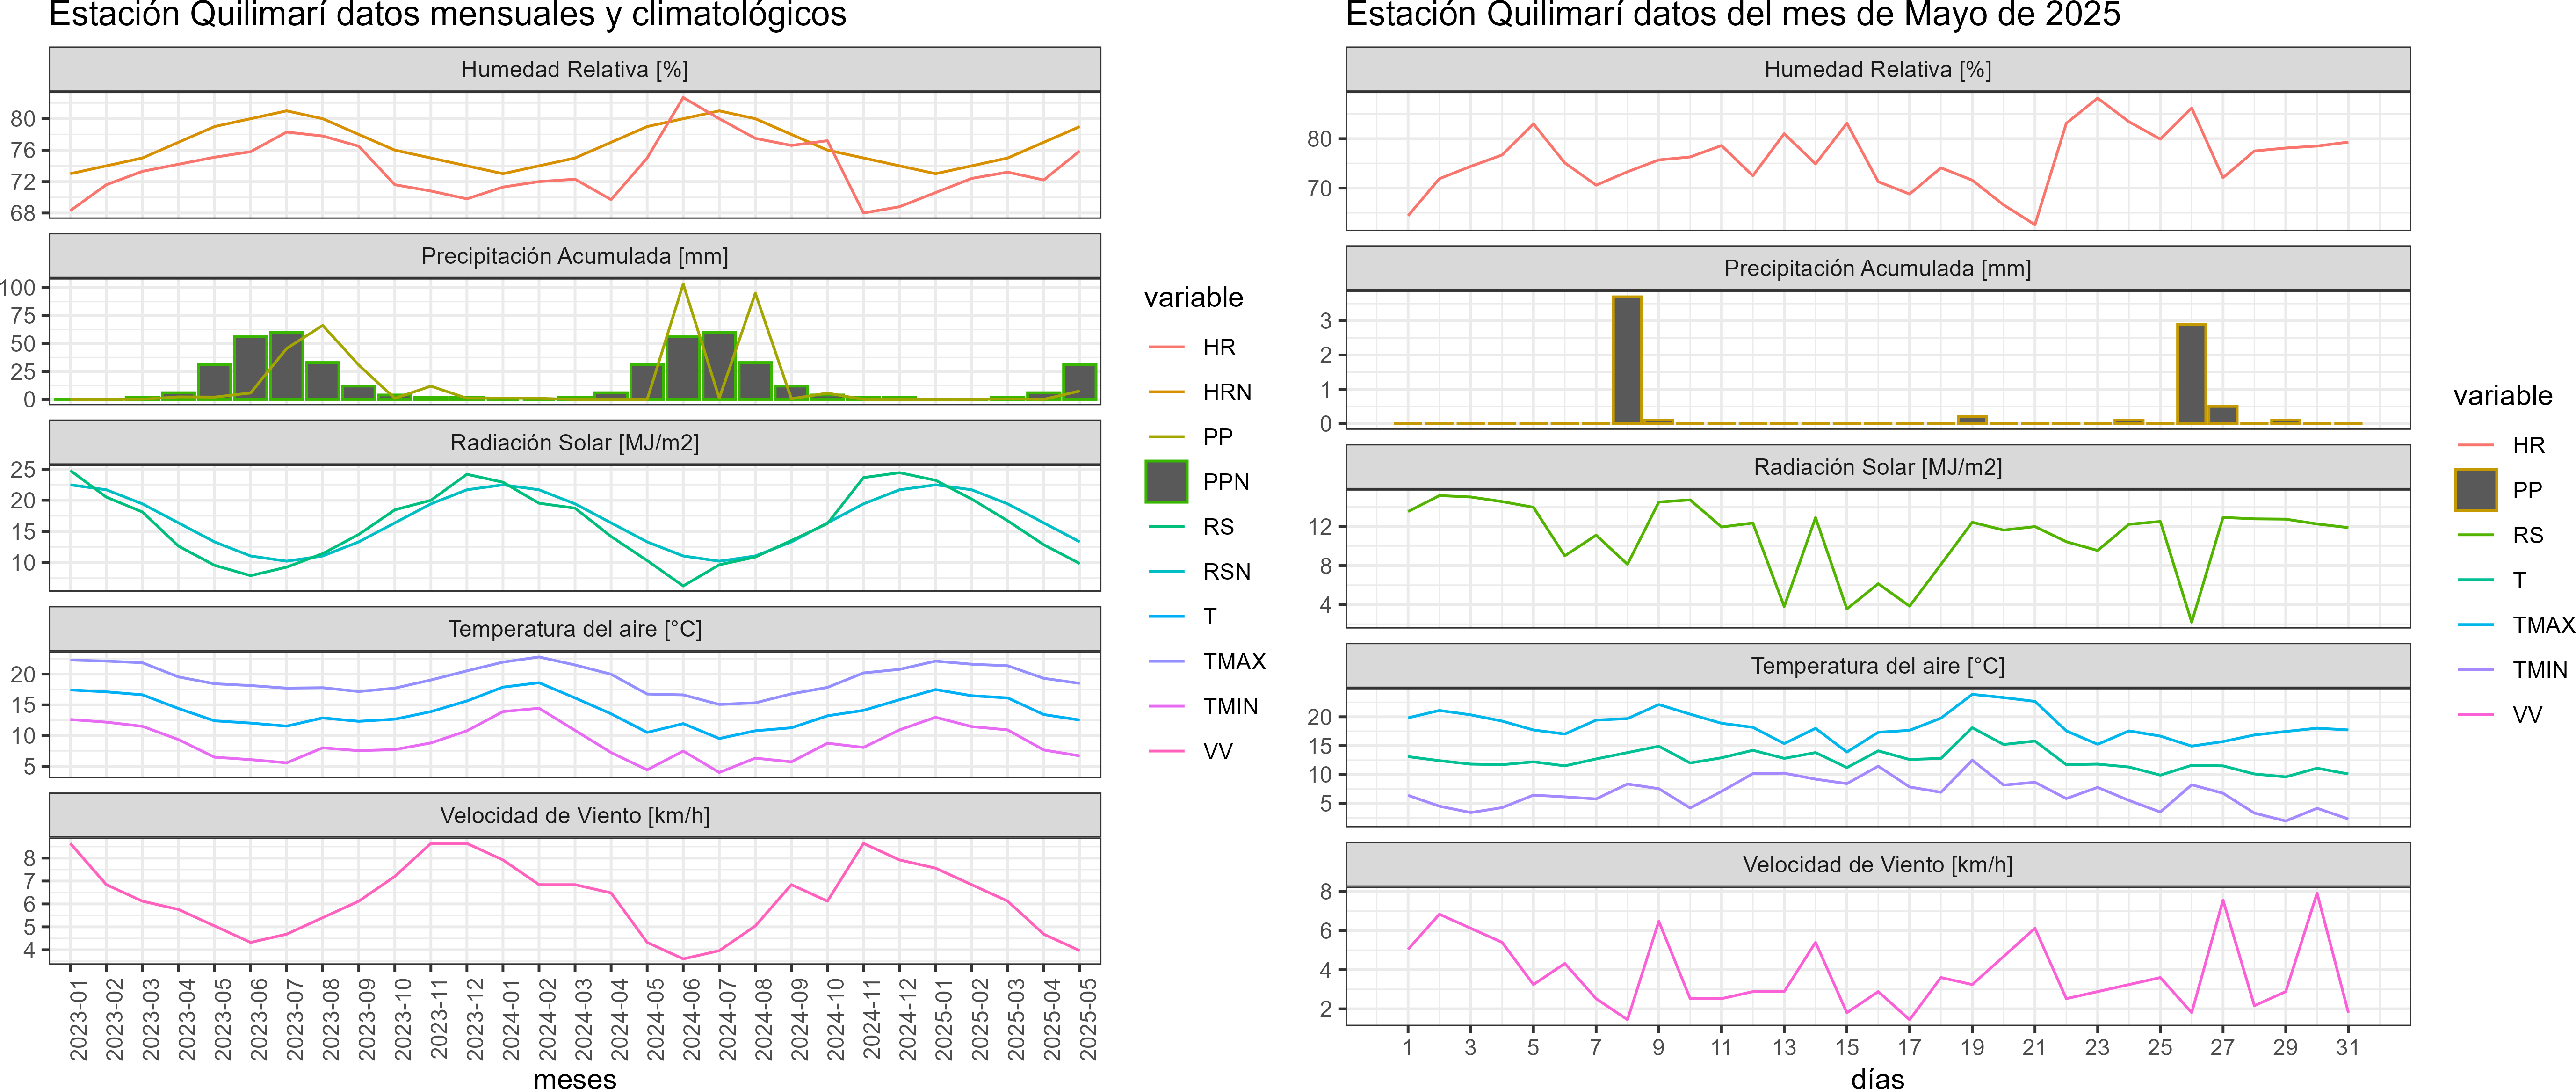Click 'Humedad Relativa [%]' header in monthly chart

574,69
